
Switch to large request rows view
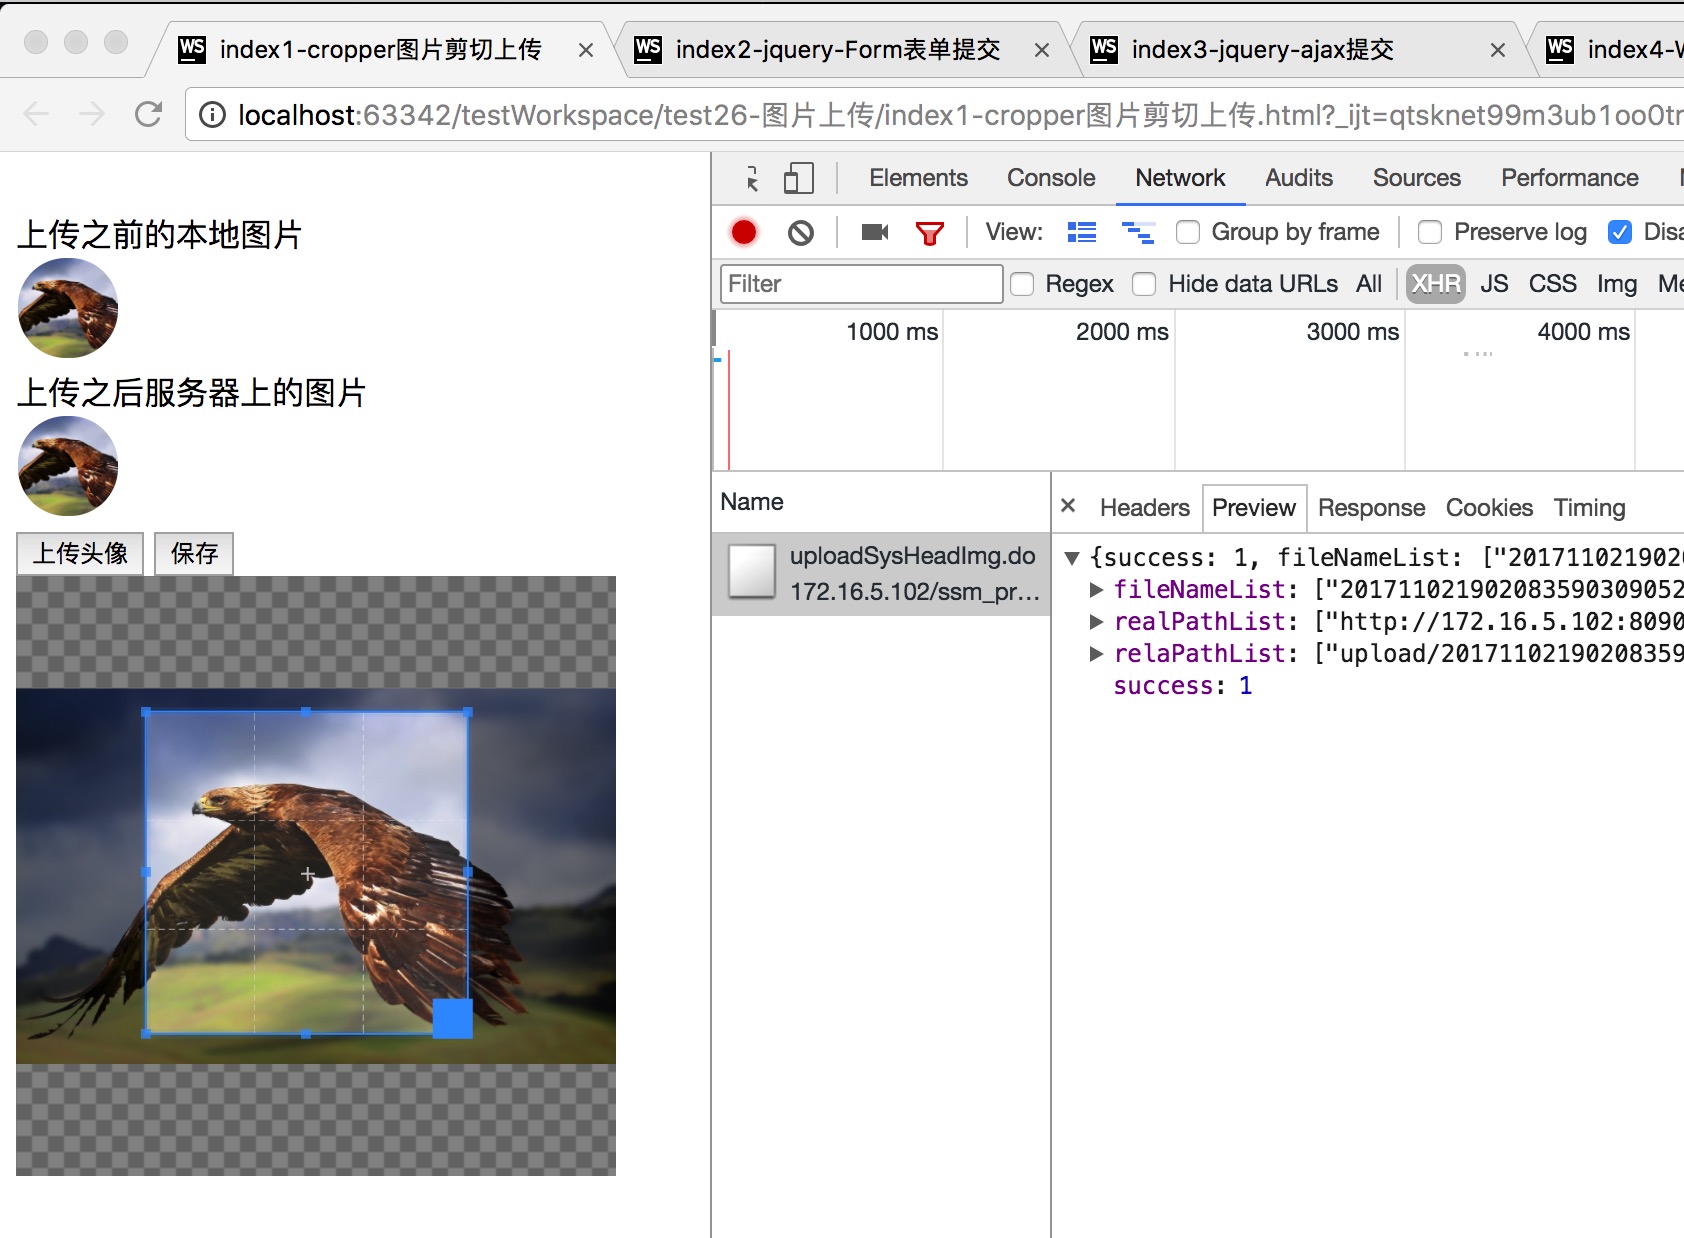pos(1082,233)
